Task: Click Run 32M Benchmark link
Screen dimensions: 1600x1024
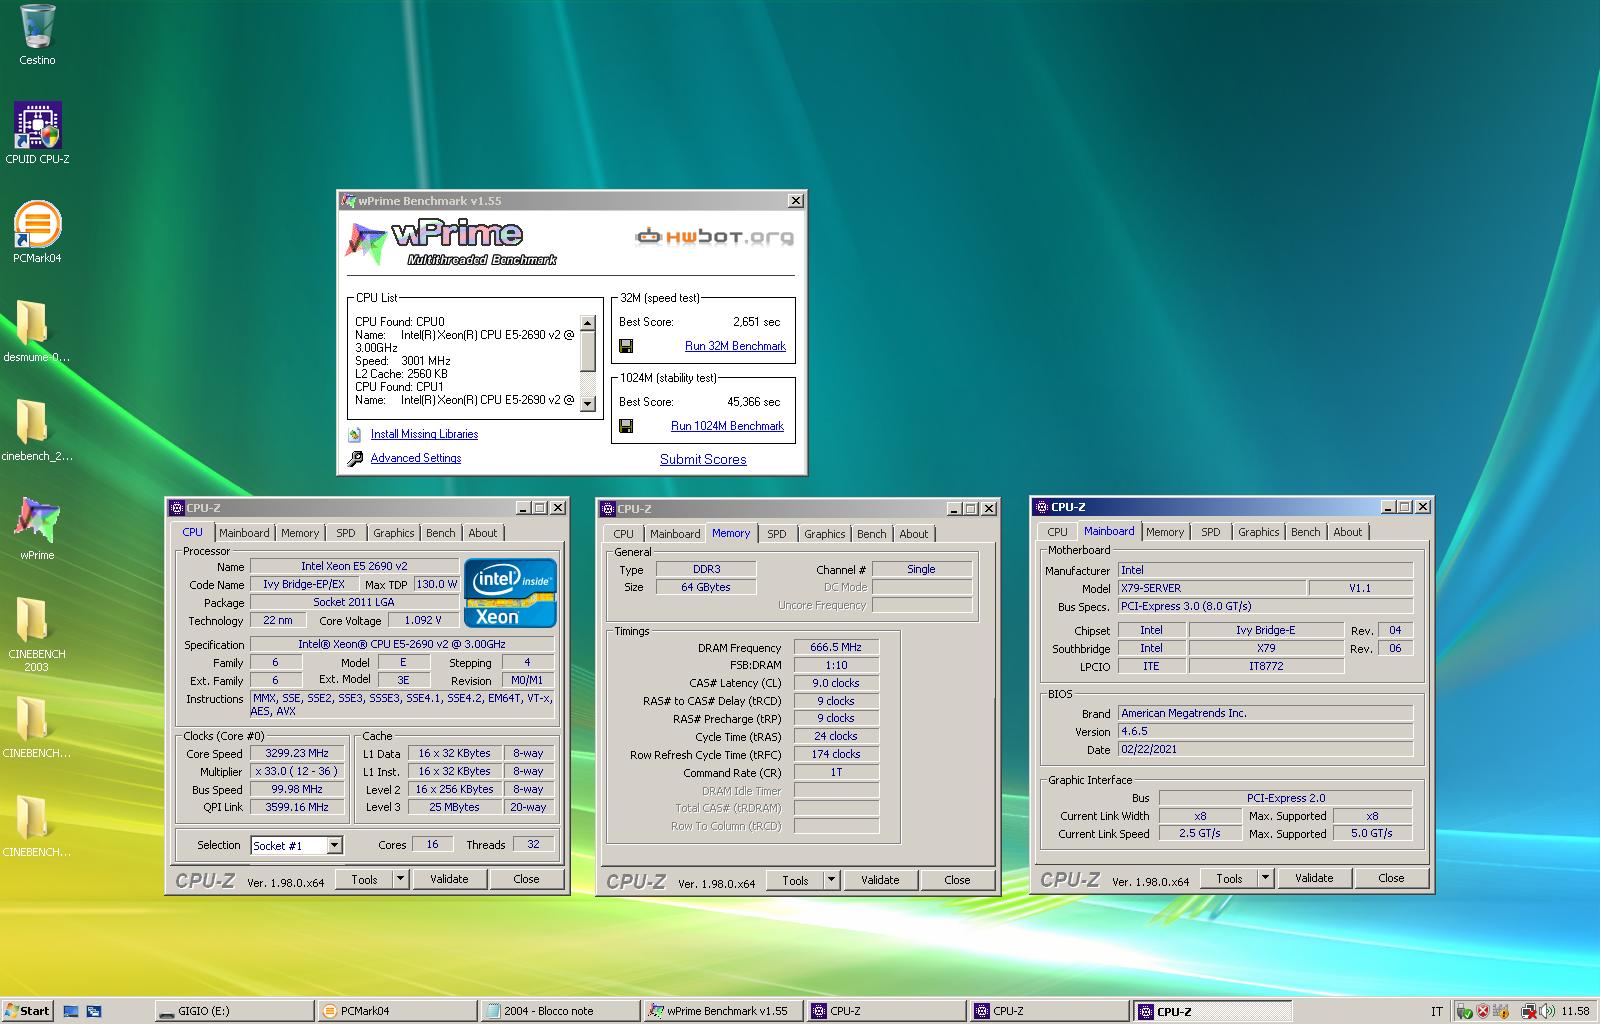Action: (735, 346)
